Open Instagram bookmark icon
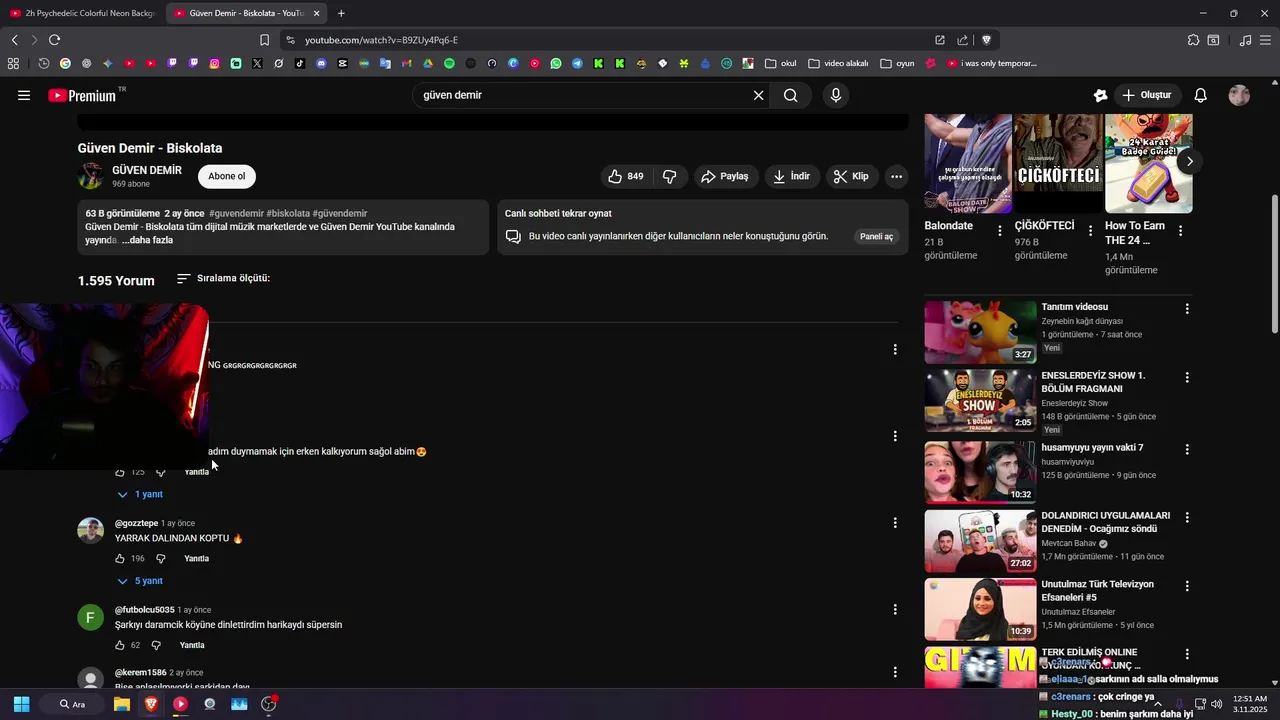Viewport: 1280px width, 720px height. coord(214,63)
